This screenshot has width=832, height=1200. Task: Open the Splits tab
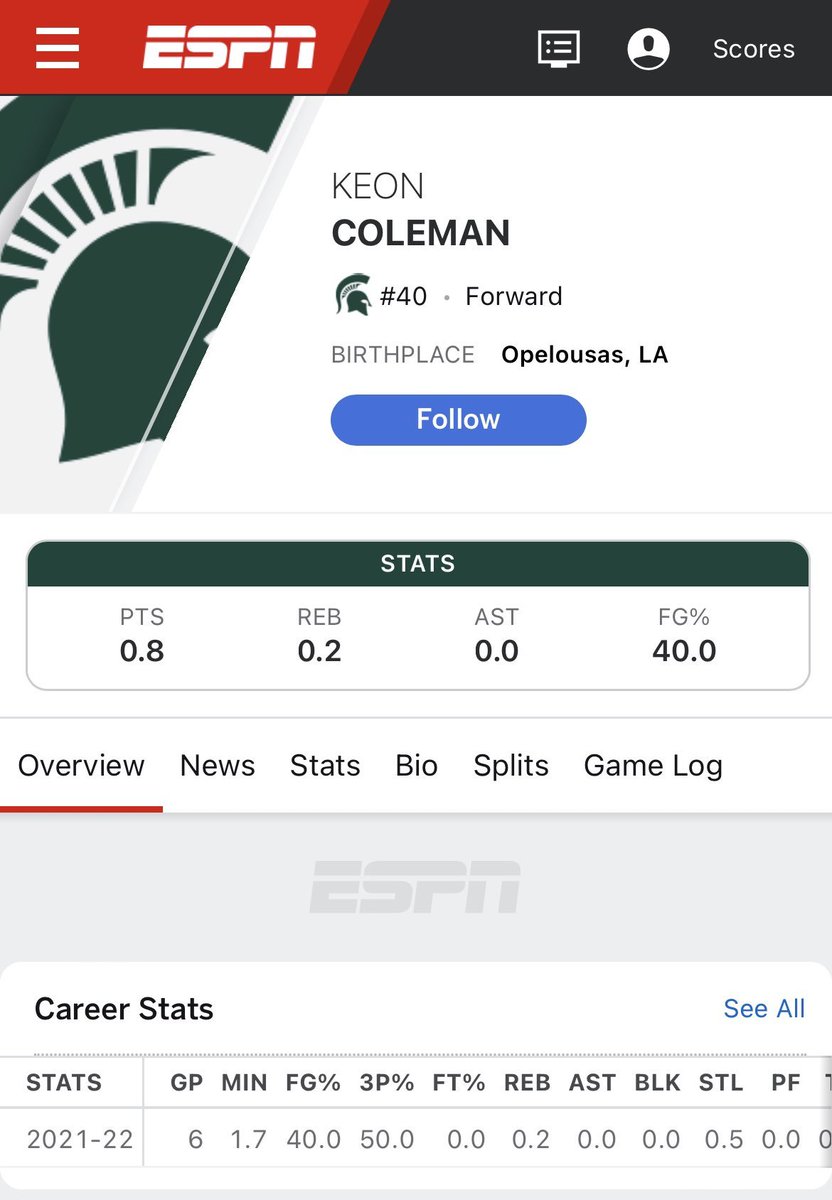(x=511, y=765)
